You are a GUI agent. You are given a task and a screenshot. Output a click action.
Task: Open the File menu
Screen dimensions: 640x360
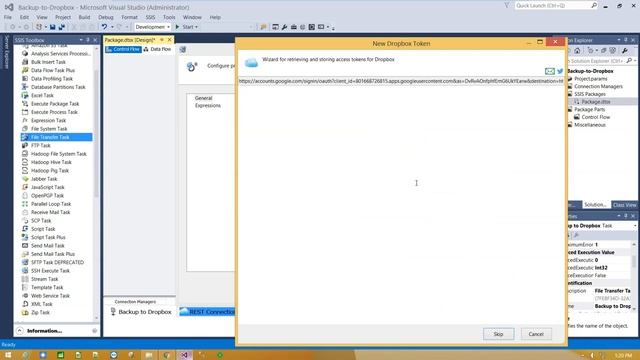[8, 17]
